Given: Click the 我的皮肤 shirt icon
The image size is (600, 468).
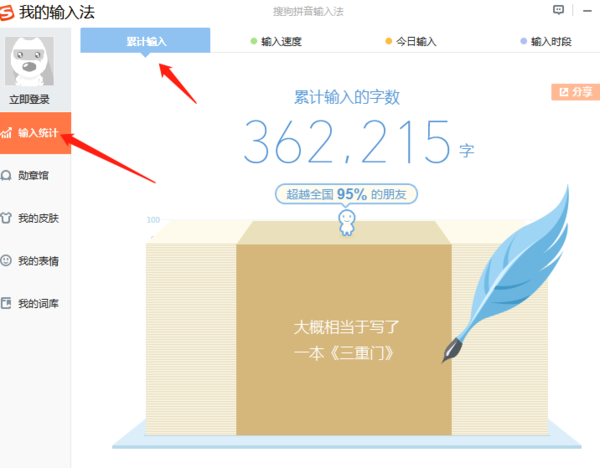Looking at the screenshot, I should pyautogui.click(x=6, y=218).
